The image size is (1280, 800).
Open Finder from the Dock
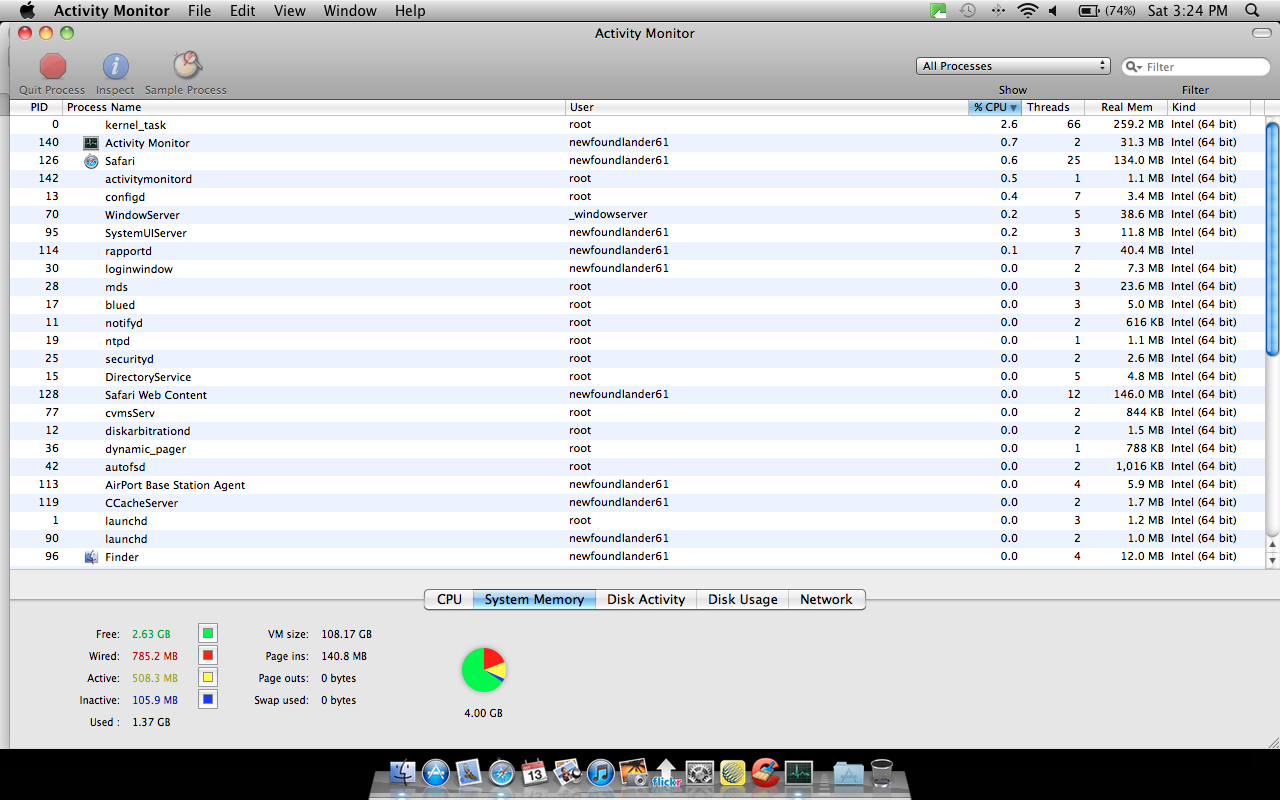403,772
